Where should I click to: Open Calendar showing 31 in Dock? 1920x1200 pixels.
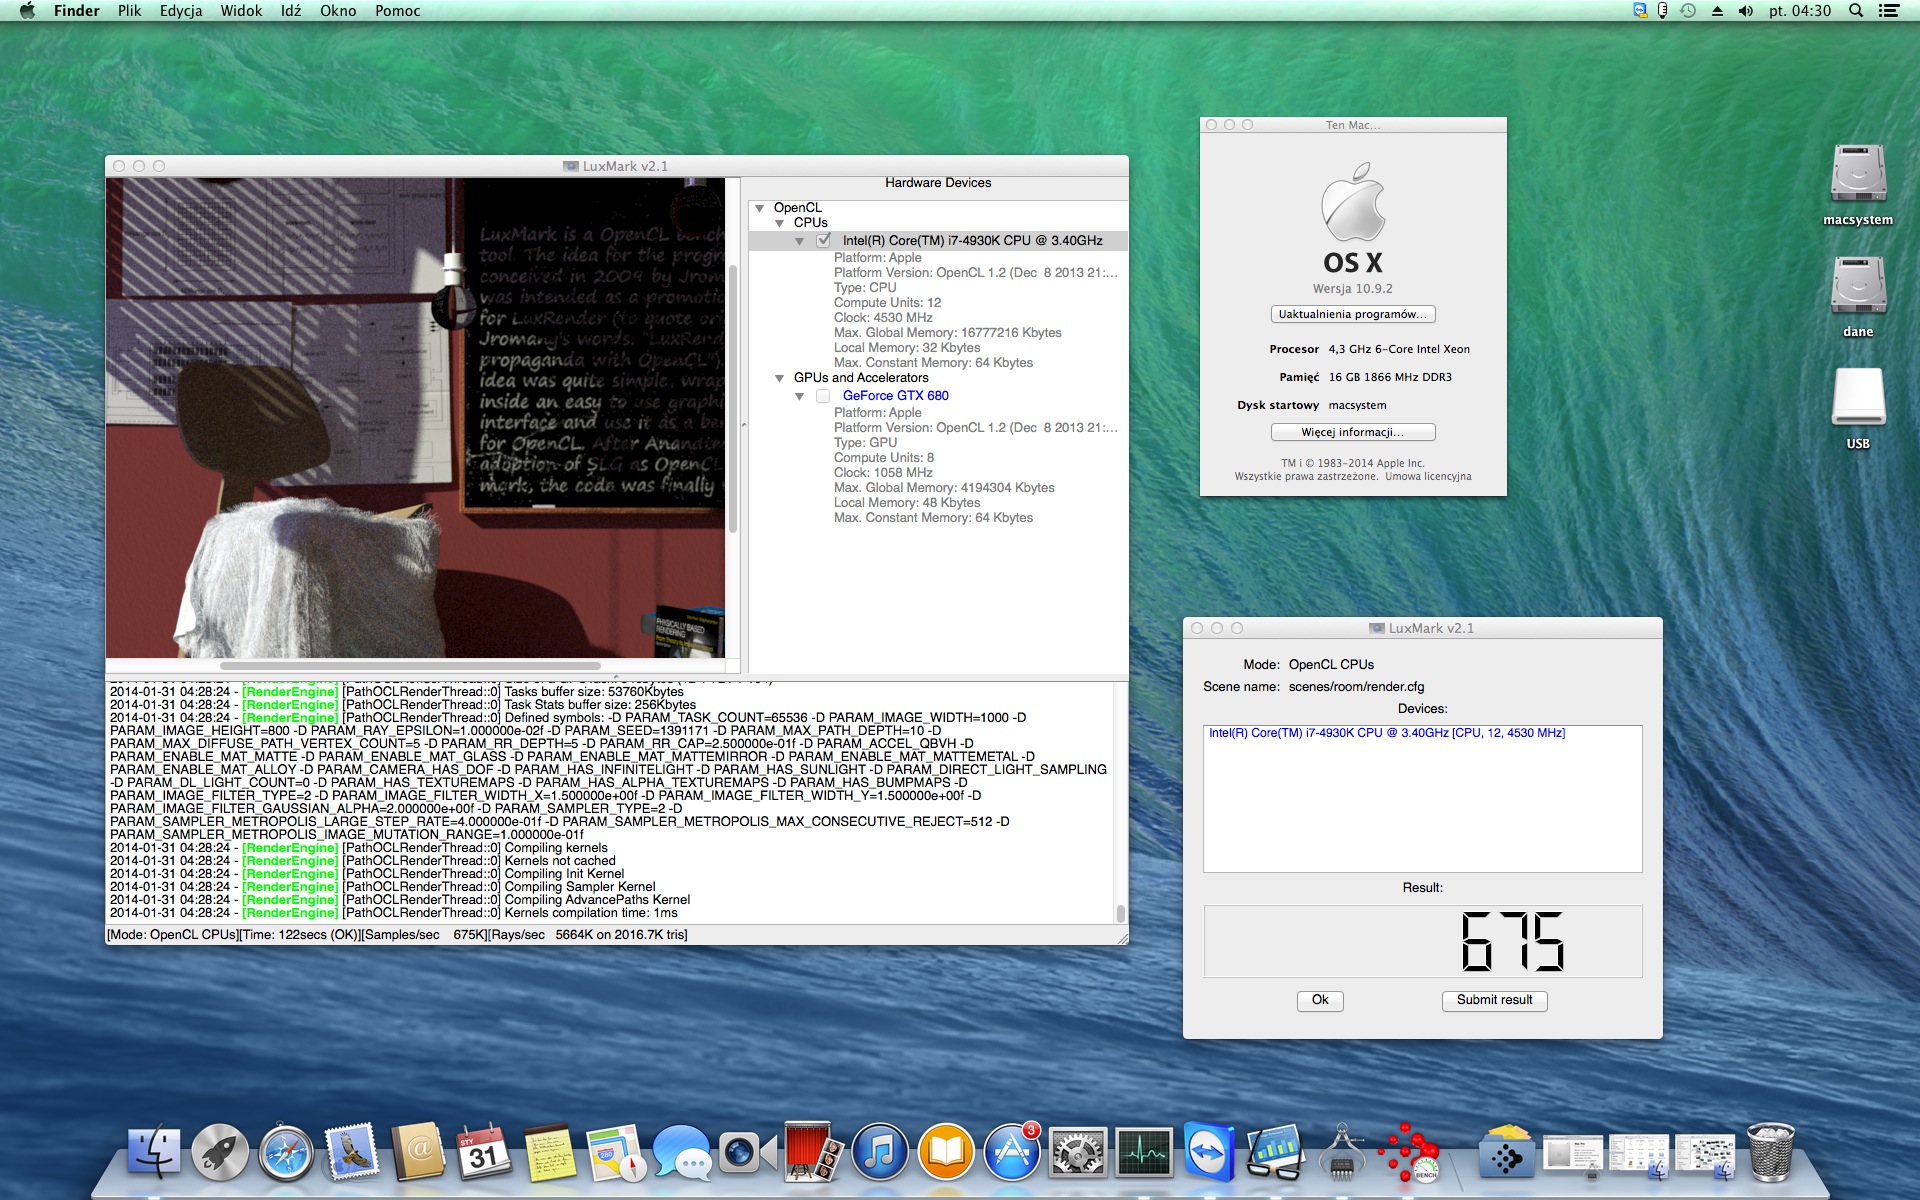tap(484, 1153)
